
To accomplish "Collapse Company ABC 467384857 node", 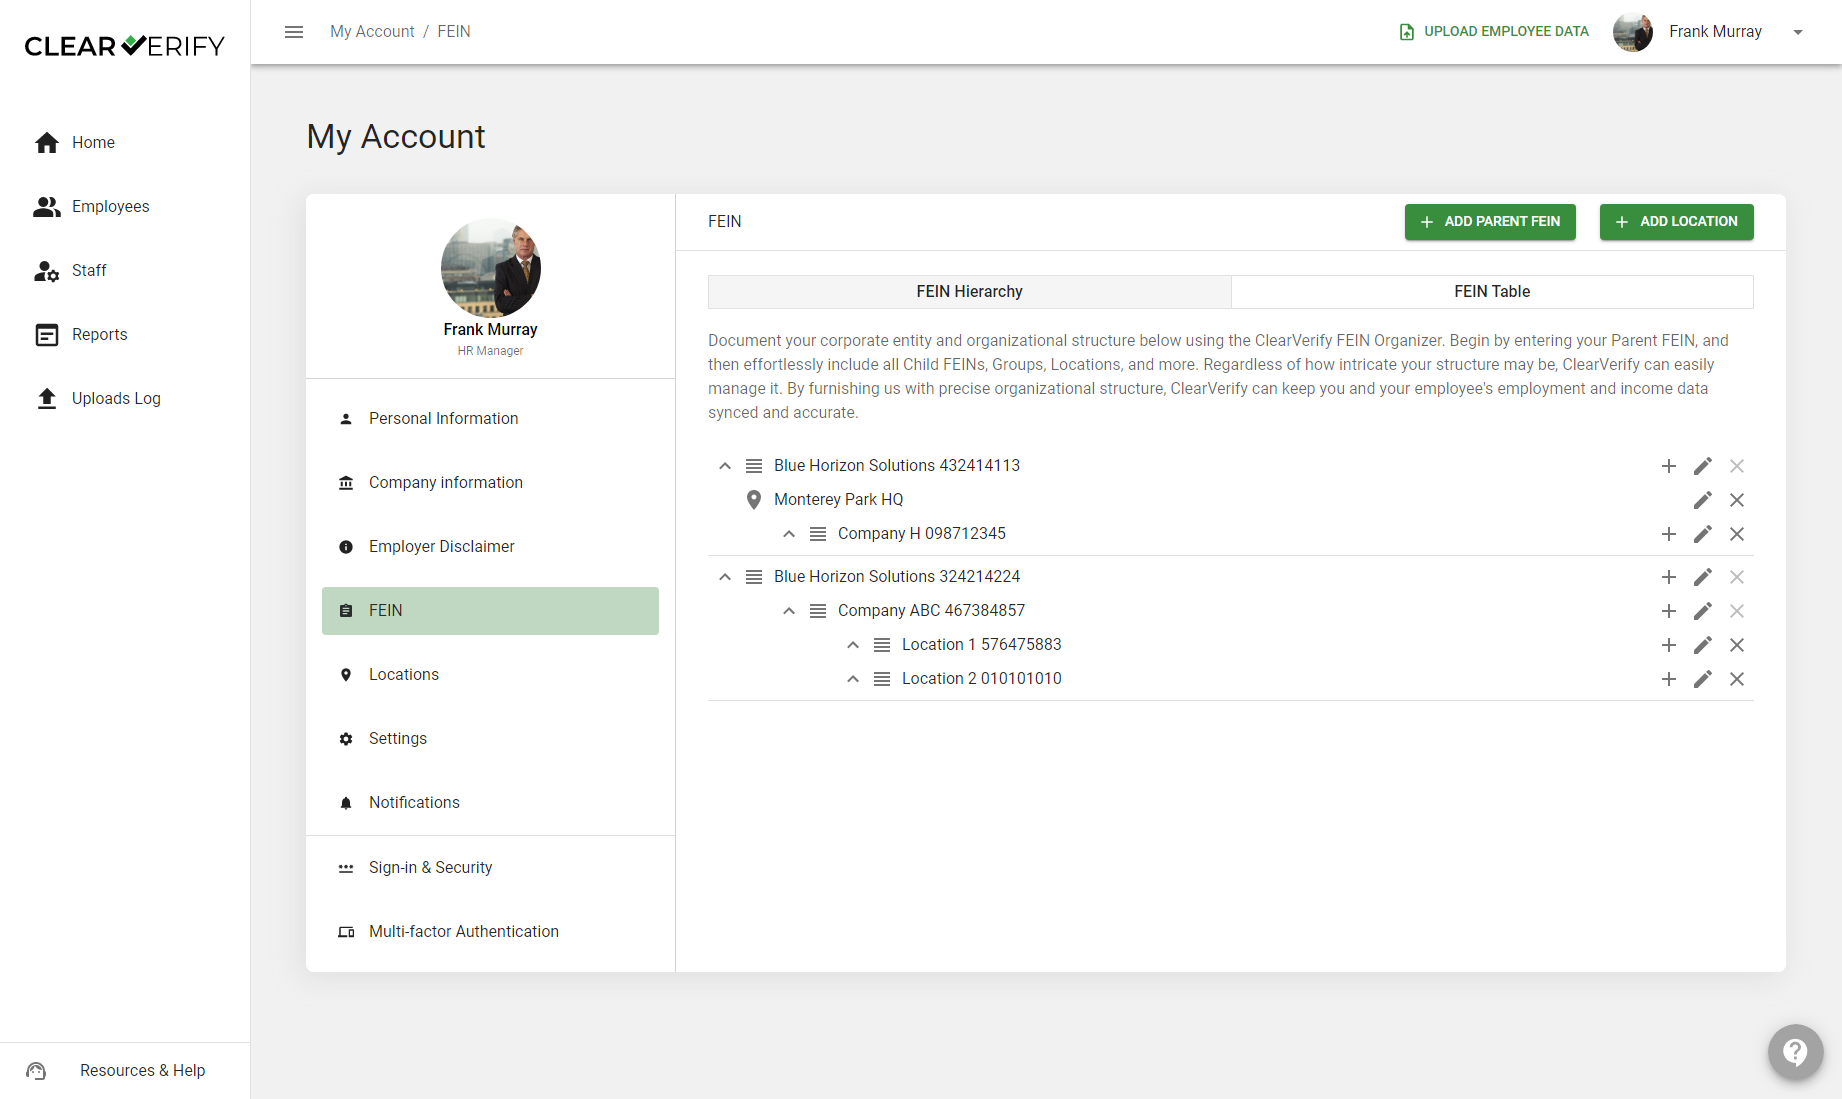I will point(789,611).
